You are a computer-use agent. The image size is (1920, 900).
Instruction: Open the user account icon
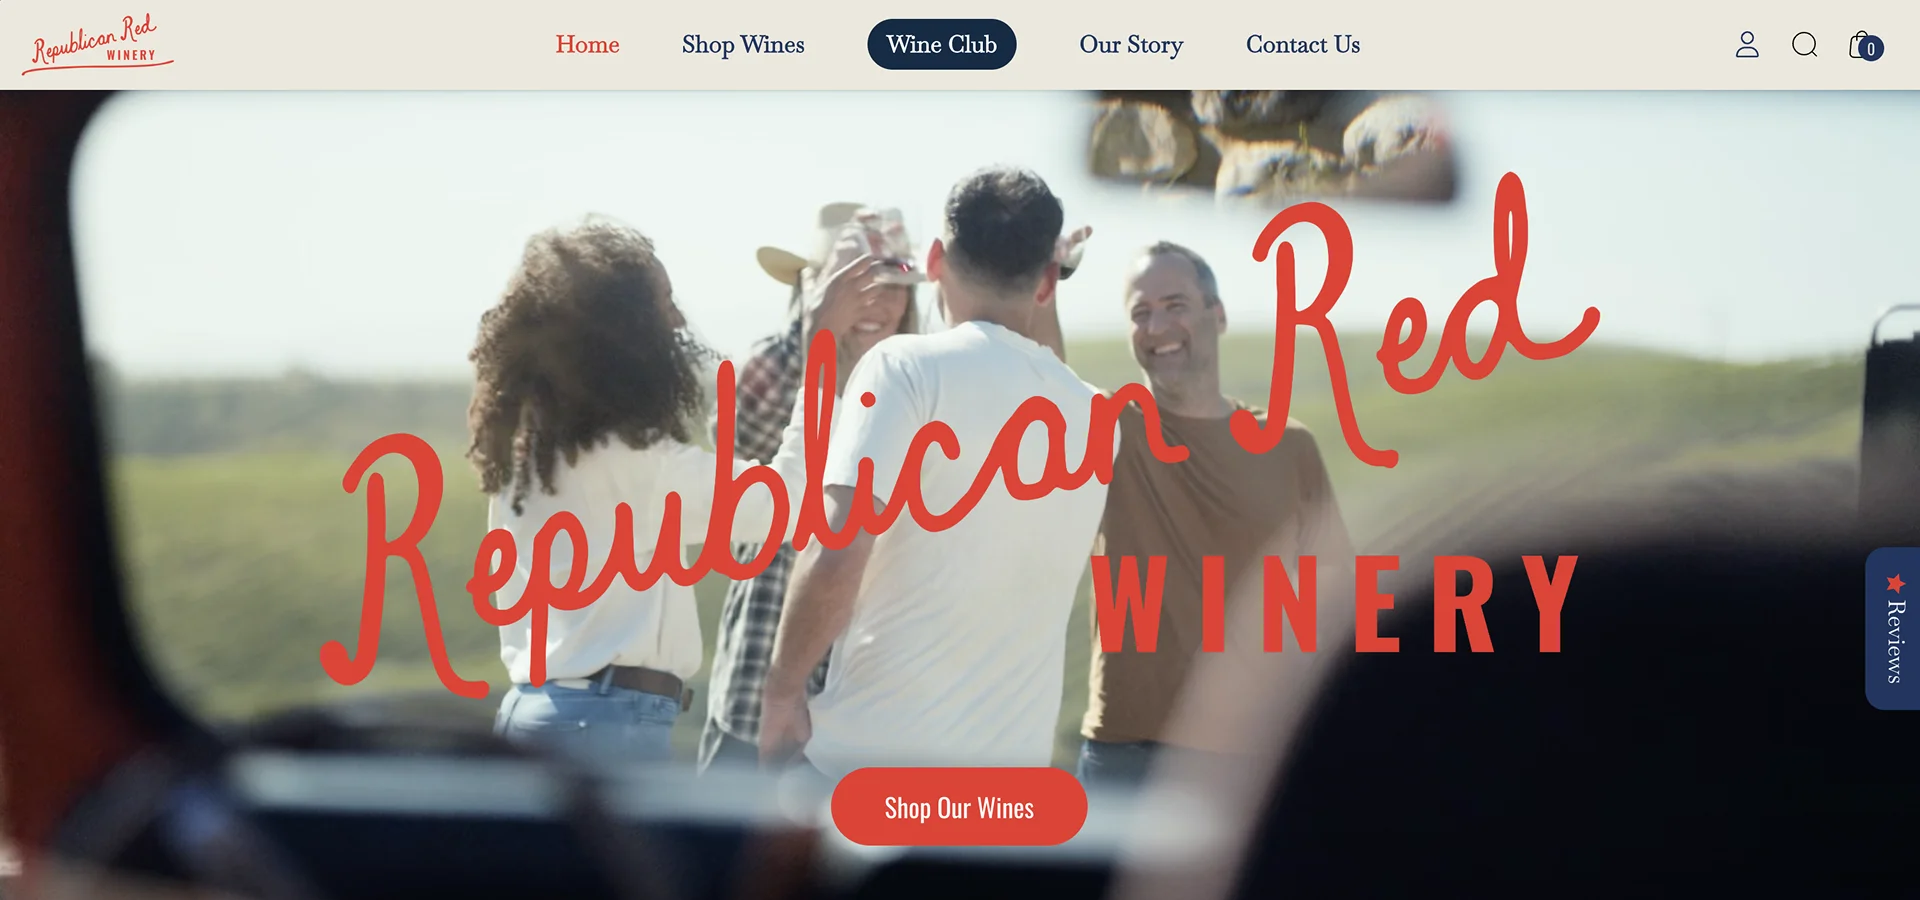click(1747, 45)
